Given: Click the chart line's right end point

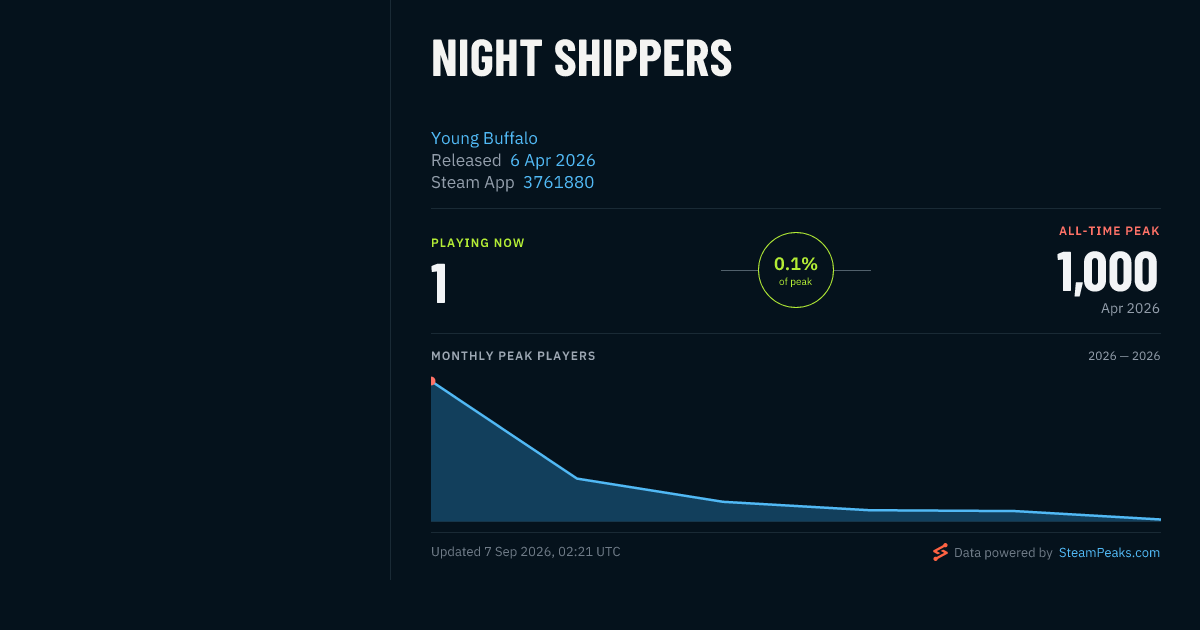Looking at the screenshot, I should 1159,519.
